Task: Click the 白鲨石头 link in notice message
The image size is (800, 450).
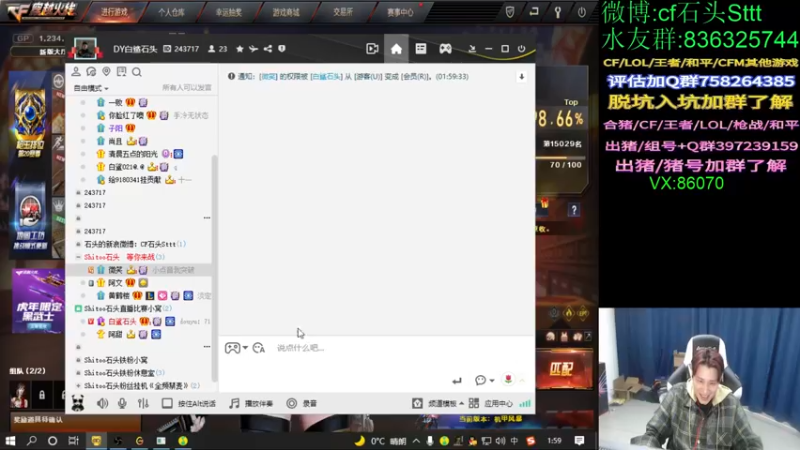Action: (327, 77)
